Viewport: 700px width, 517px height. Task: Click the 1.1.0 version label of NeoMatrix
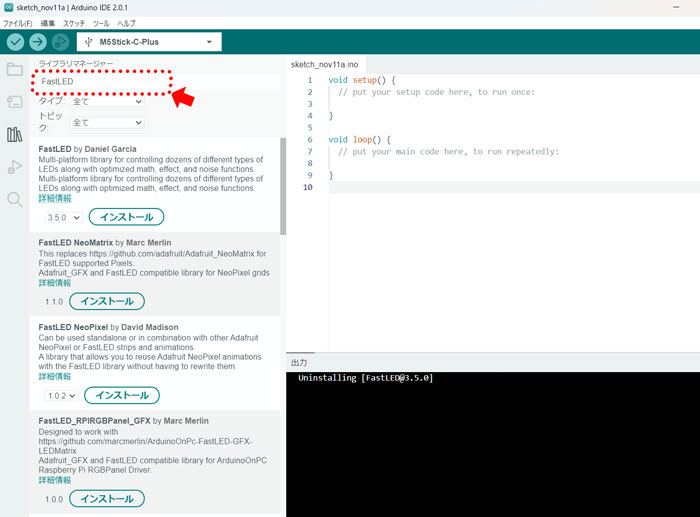point(54,302)
